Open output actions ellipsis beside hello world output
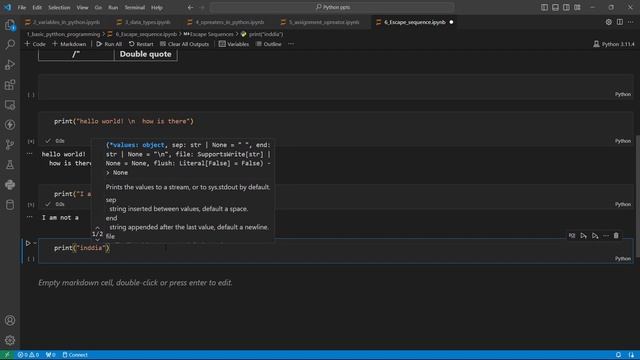640x360 pixels. pos(29,154)
